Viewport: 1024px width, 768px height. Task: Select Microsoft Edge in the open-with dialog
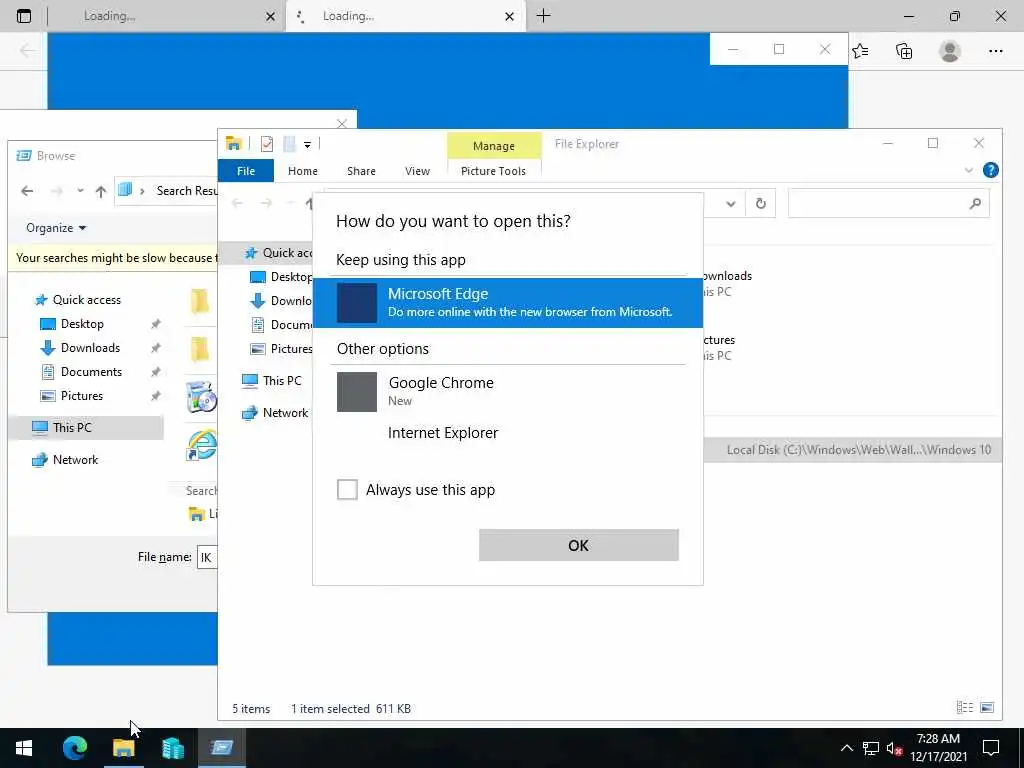508,302
